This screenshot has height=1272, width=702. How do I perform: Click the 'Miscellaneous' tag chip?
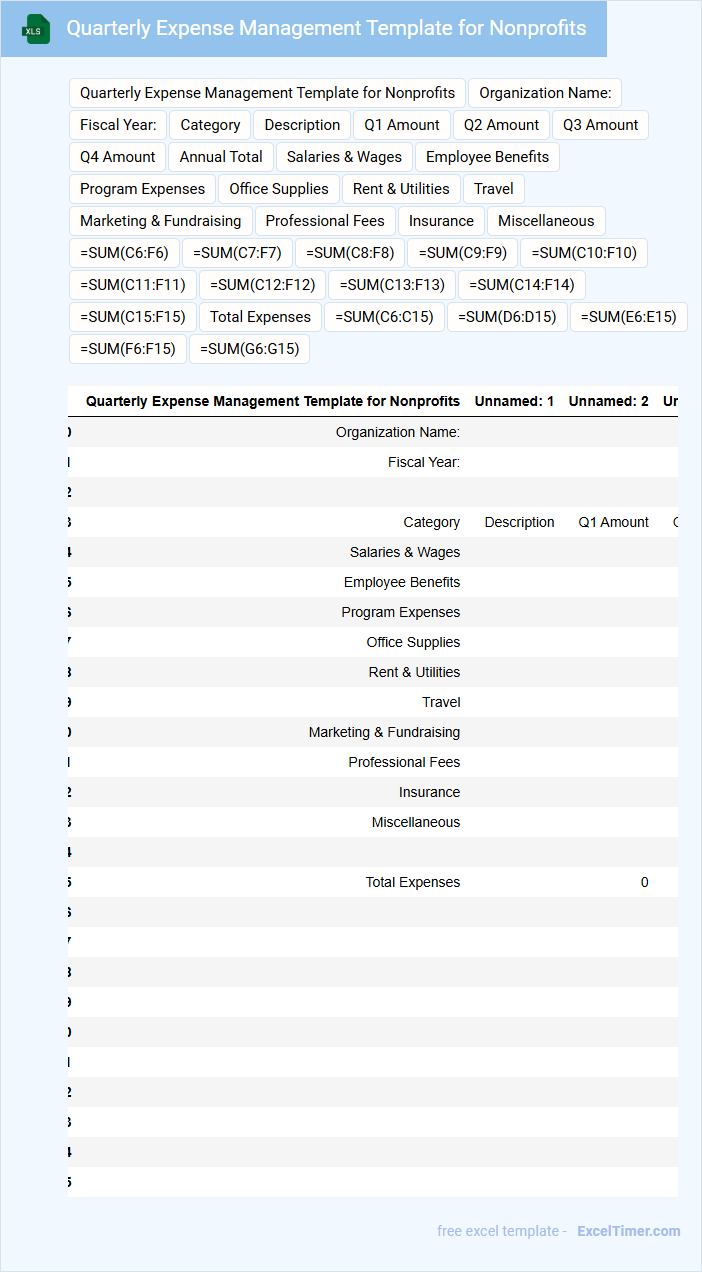coord(546,221)
